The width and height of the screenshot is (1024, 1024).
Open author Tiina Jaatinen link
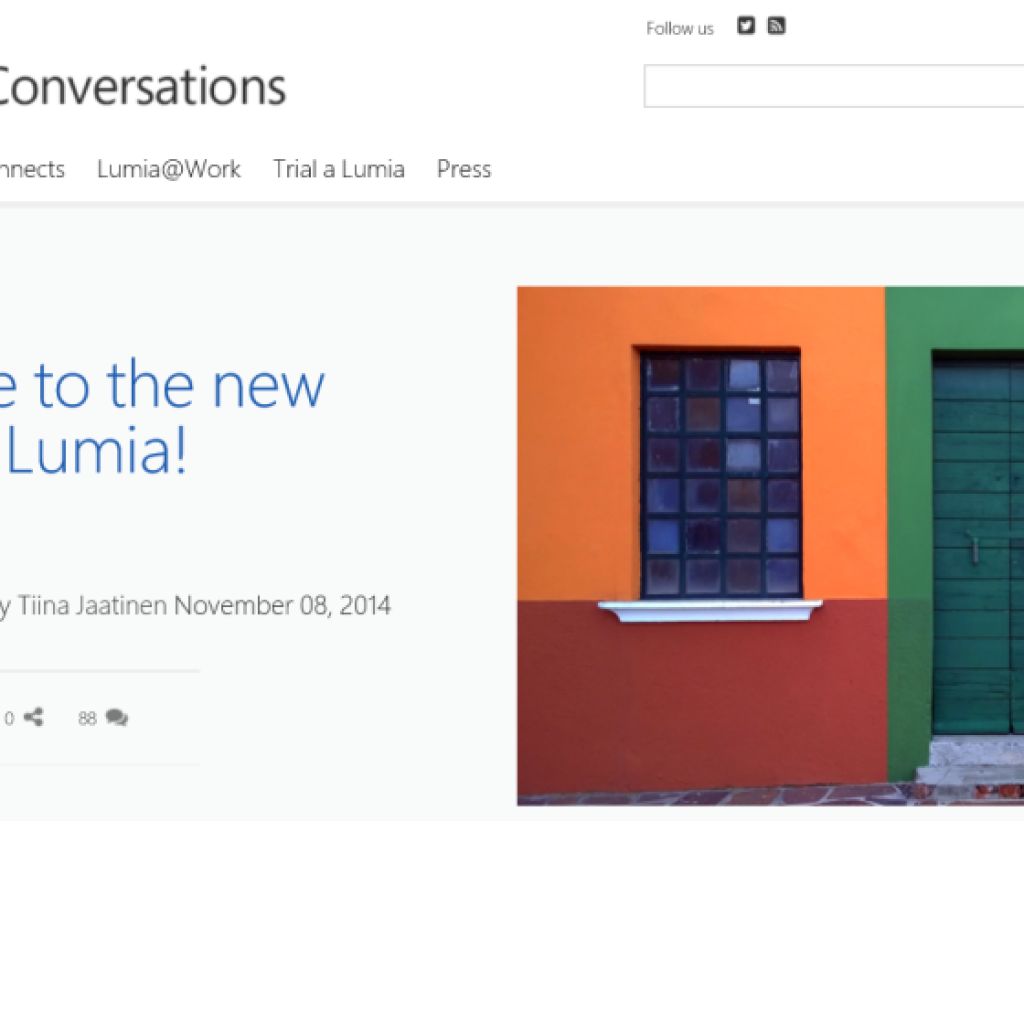pos(92,605)
